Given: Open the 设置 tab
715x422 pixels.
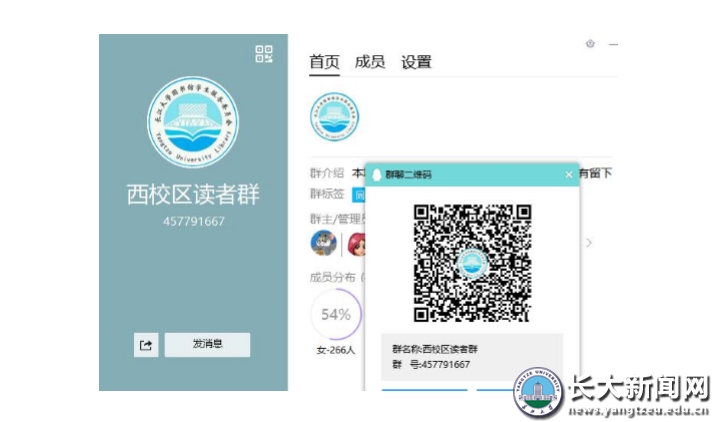Looking at the screenshot, I should point(416,62).
